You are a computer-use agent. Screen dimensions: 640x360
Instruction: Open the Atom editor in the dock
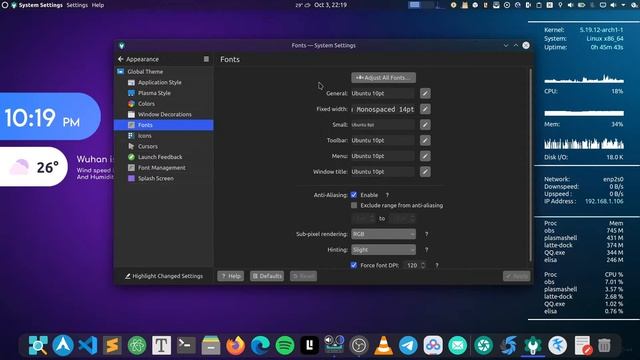point(137,346)
